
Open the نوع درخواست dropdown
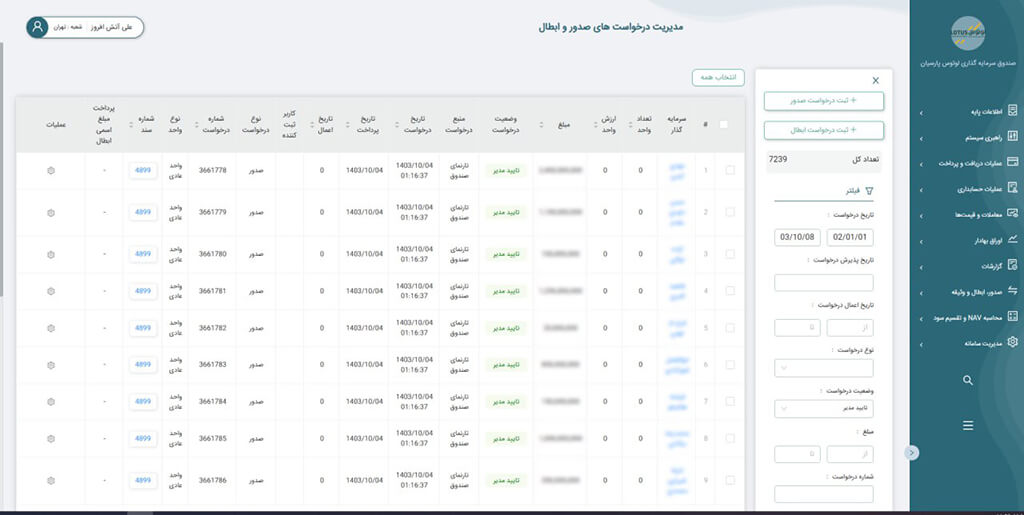pyautogui.click(x=823, y=368)
